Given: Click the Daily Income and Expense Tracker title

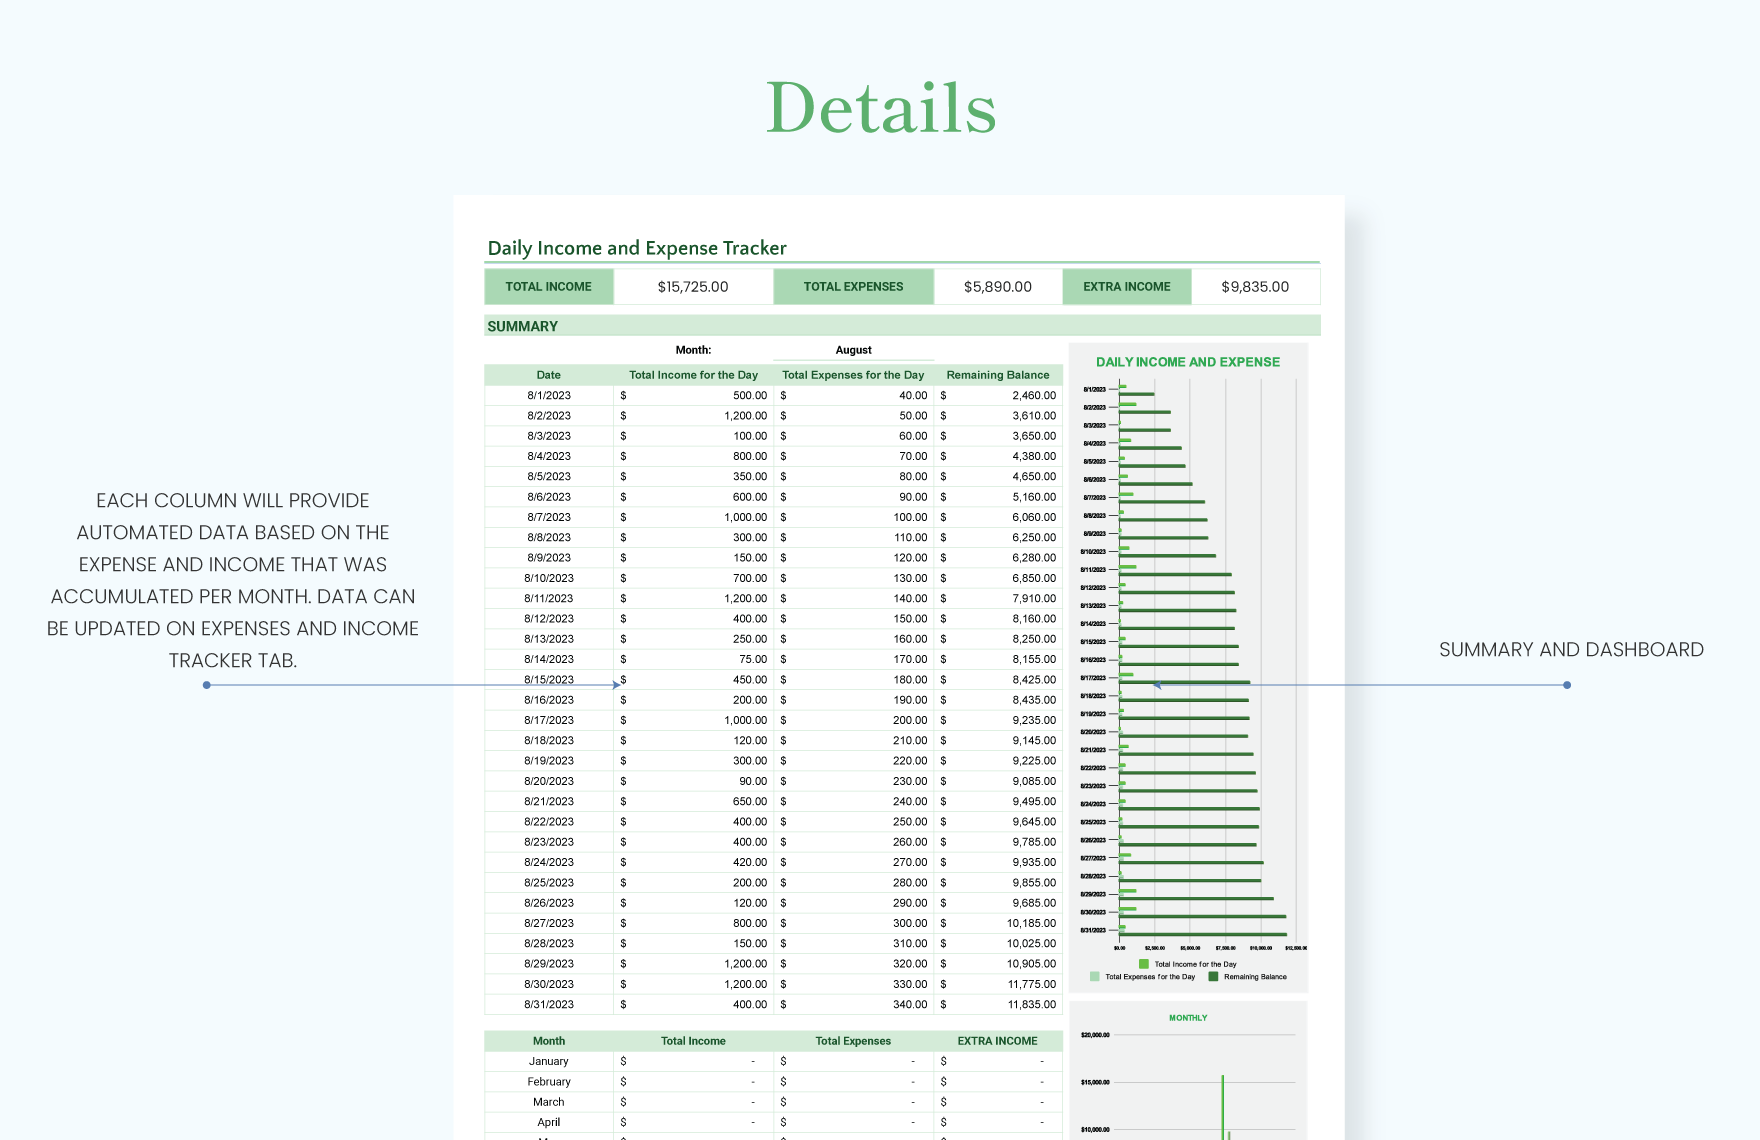Looking at the screenshot, I should (636, 247).
